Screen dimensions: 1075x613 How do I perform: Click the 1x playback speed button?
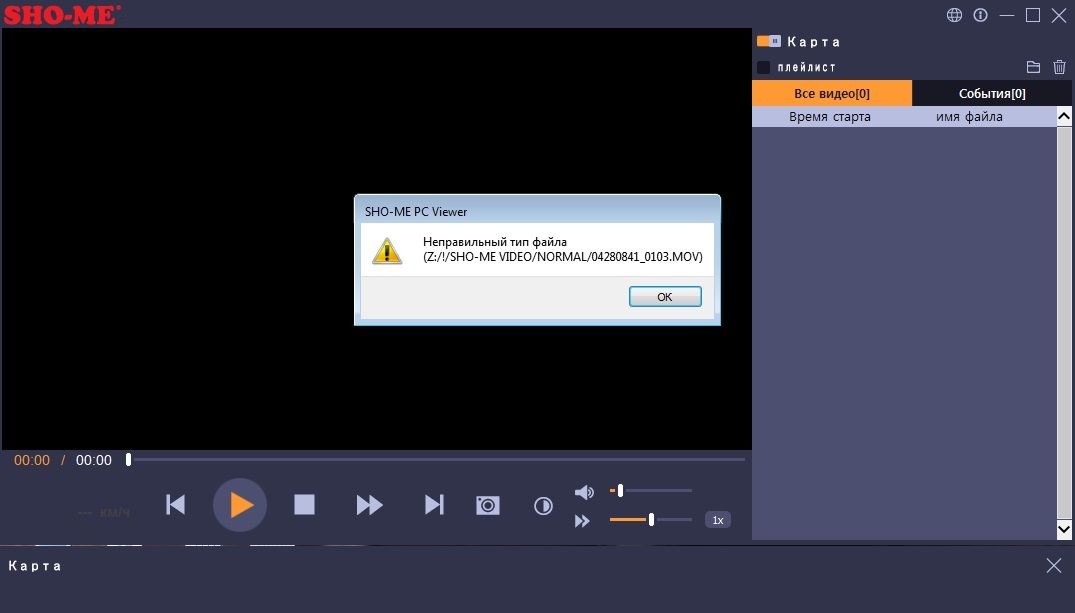point(717,520)
